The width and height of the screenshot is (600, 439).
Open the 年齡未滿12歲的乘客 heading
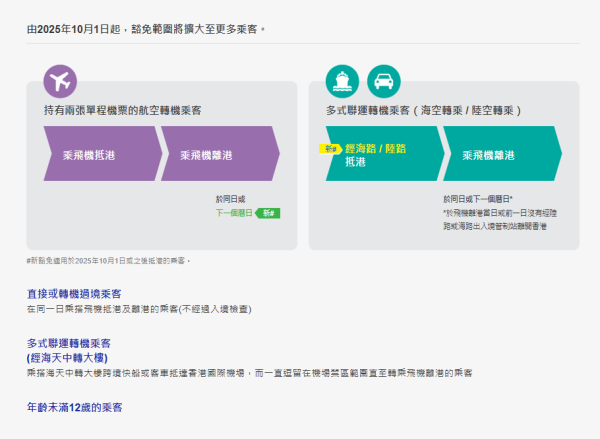tap(75, 407)
